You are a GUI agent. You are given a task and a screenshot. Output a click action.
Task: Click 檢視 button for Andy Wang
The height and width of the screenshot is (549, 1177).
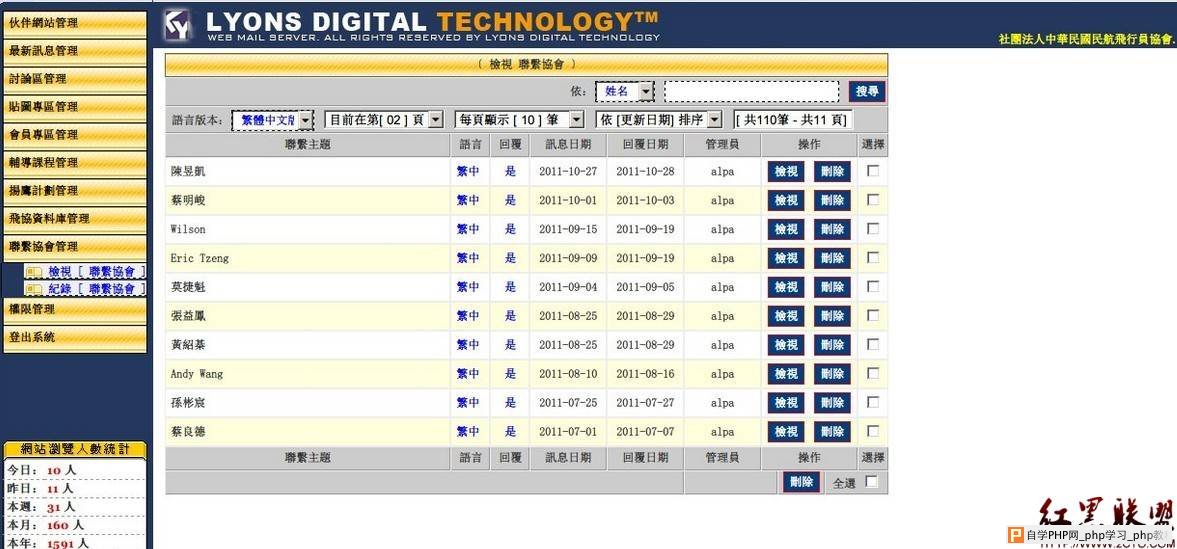[786, 374]
